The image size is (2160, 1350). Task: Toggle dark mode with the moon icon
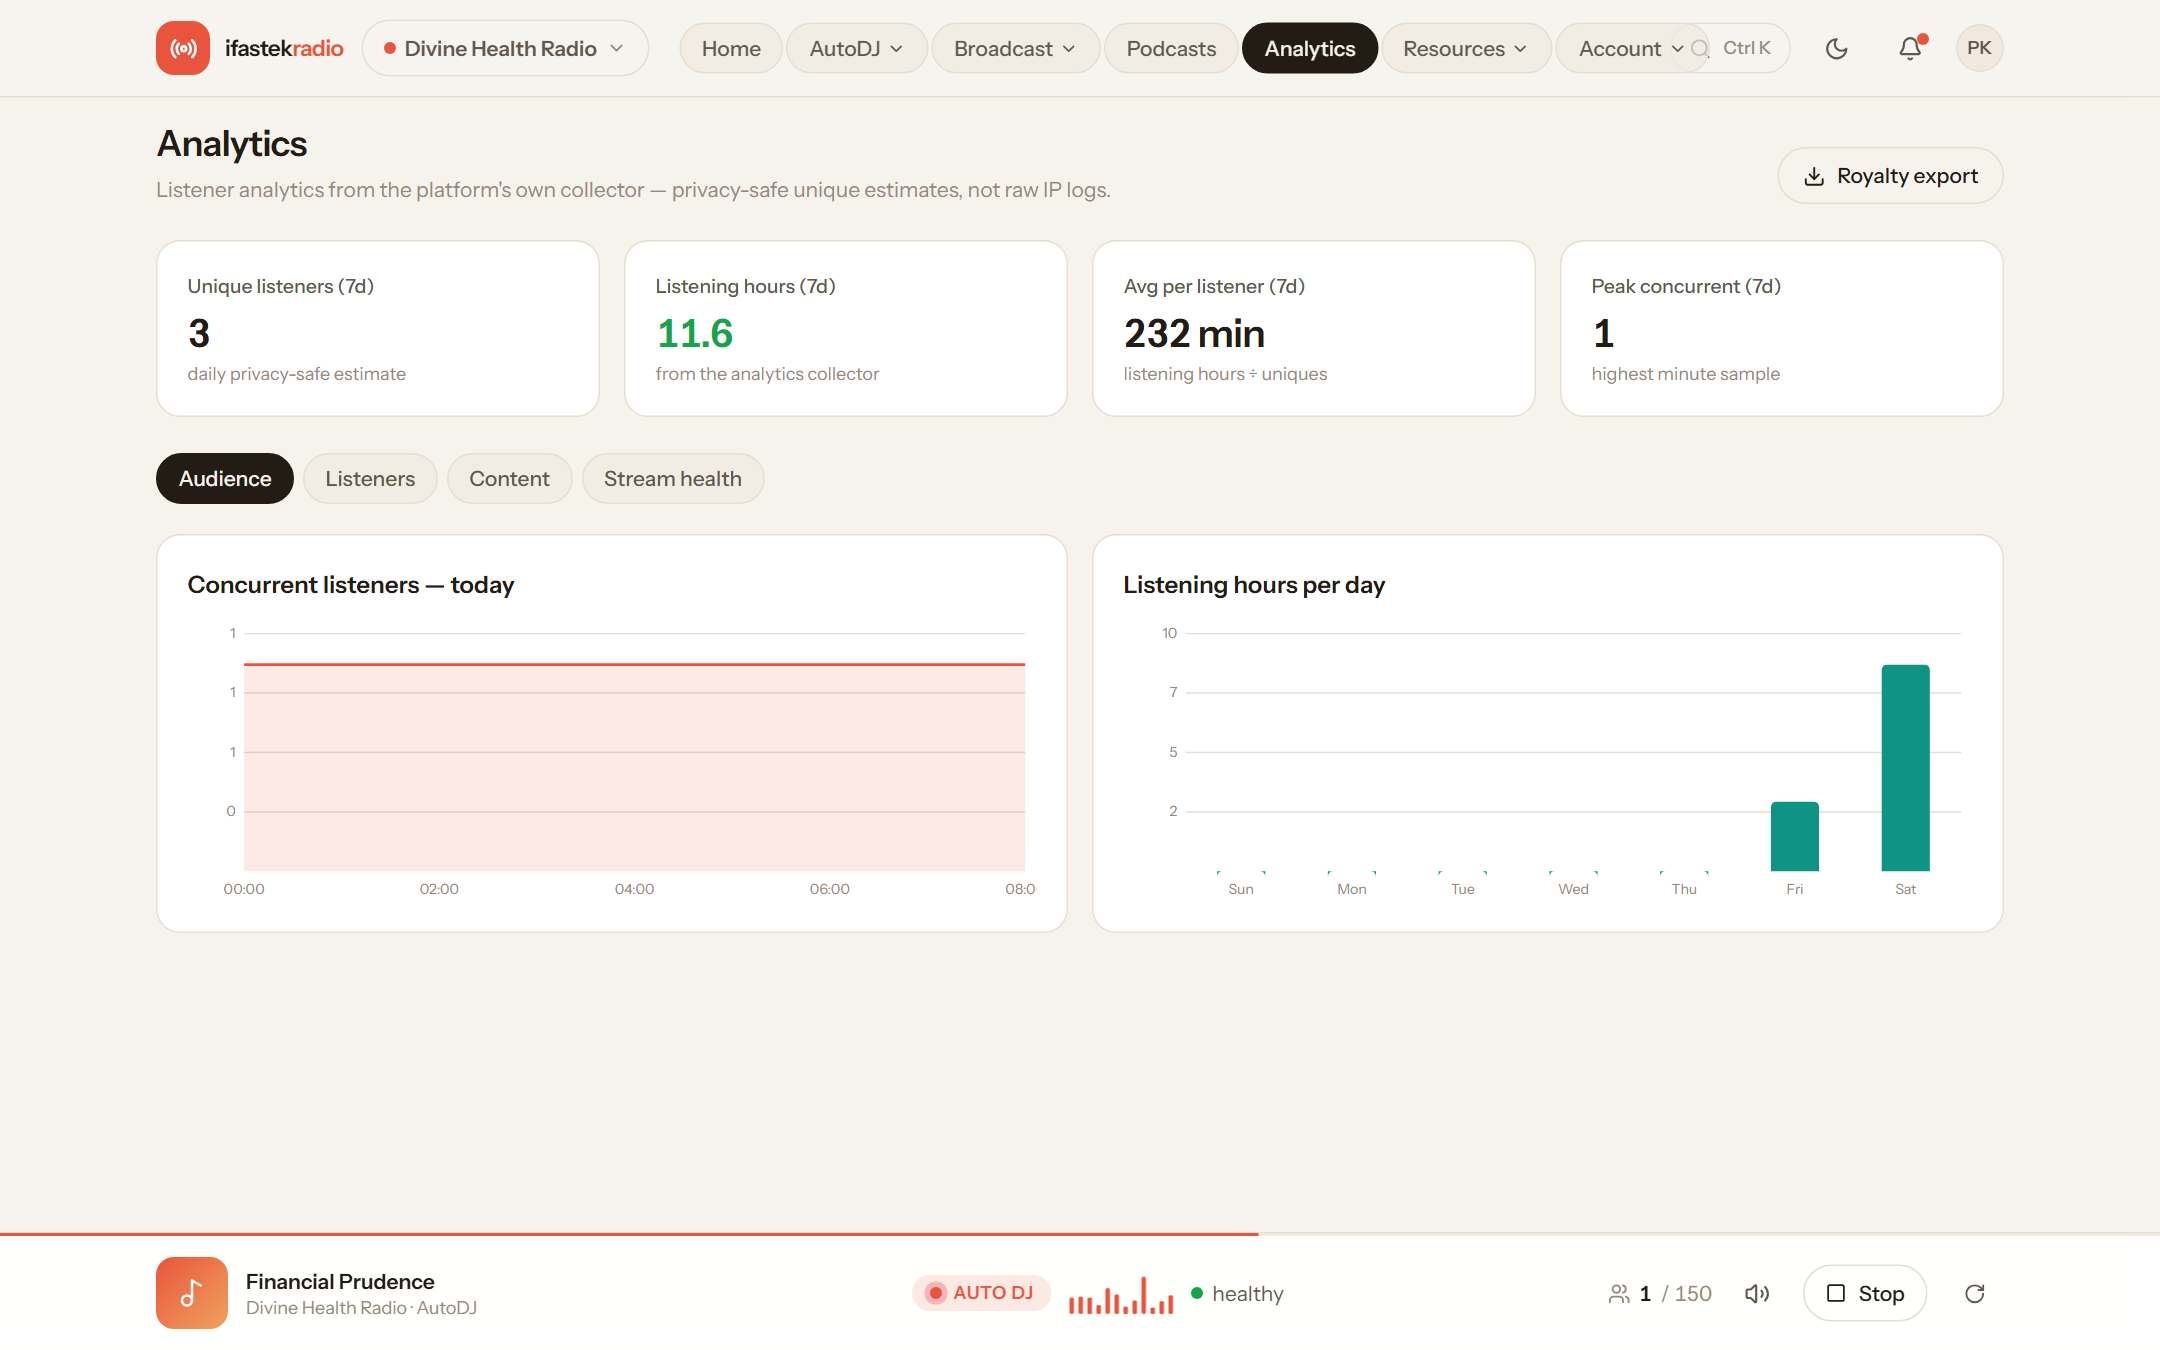point(1836,48)
